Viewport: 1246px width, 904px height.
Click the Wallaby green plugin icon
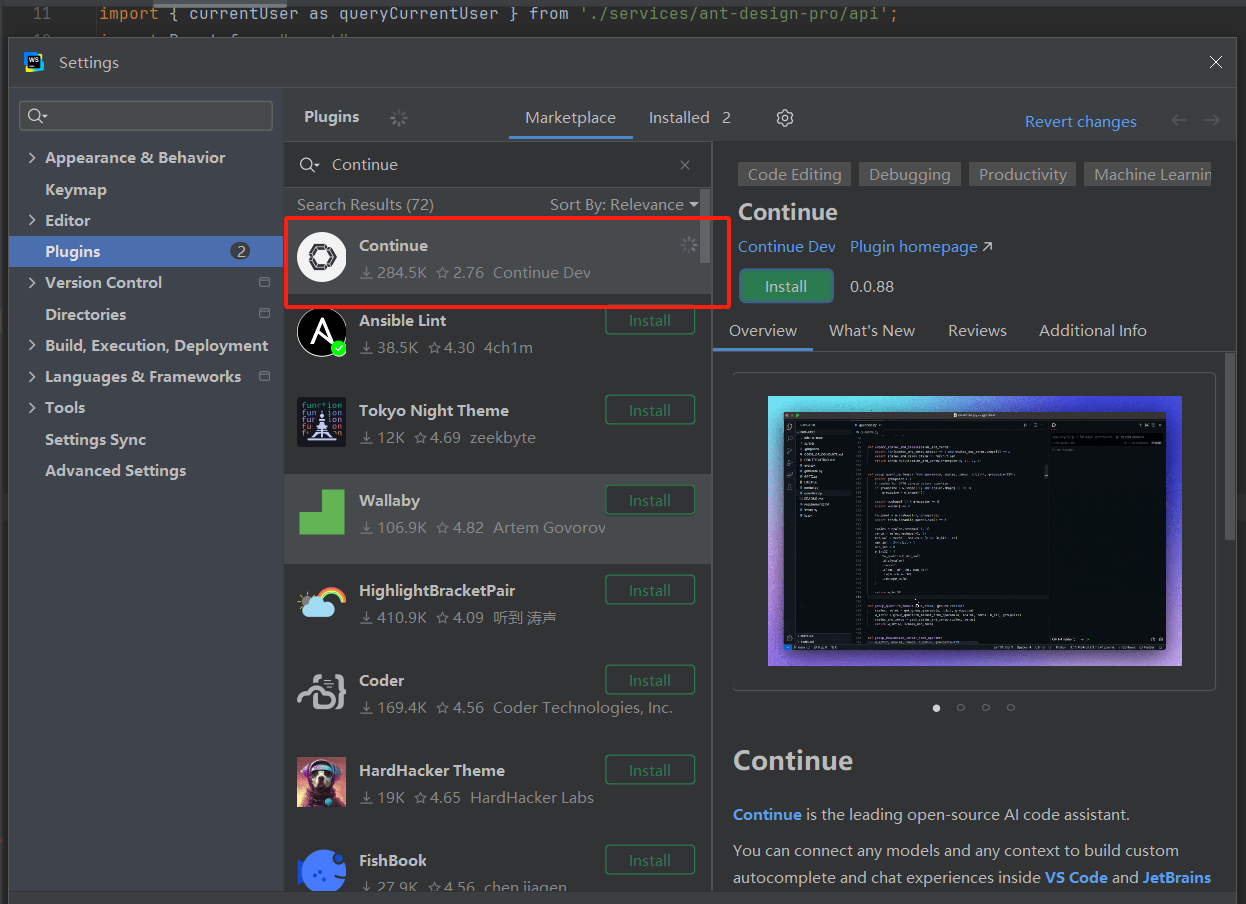point(322,512)
